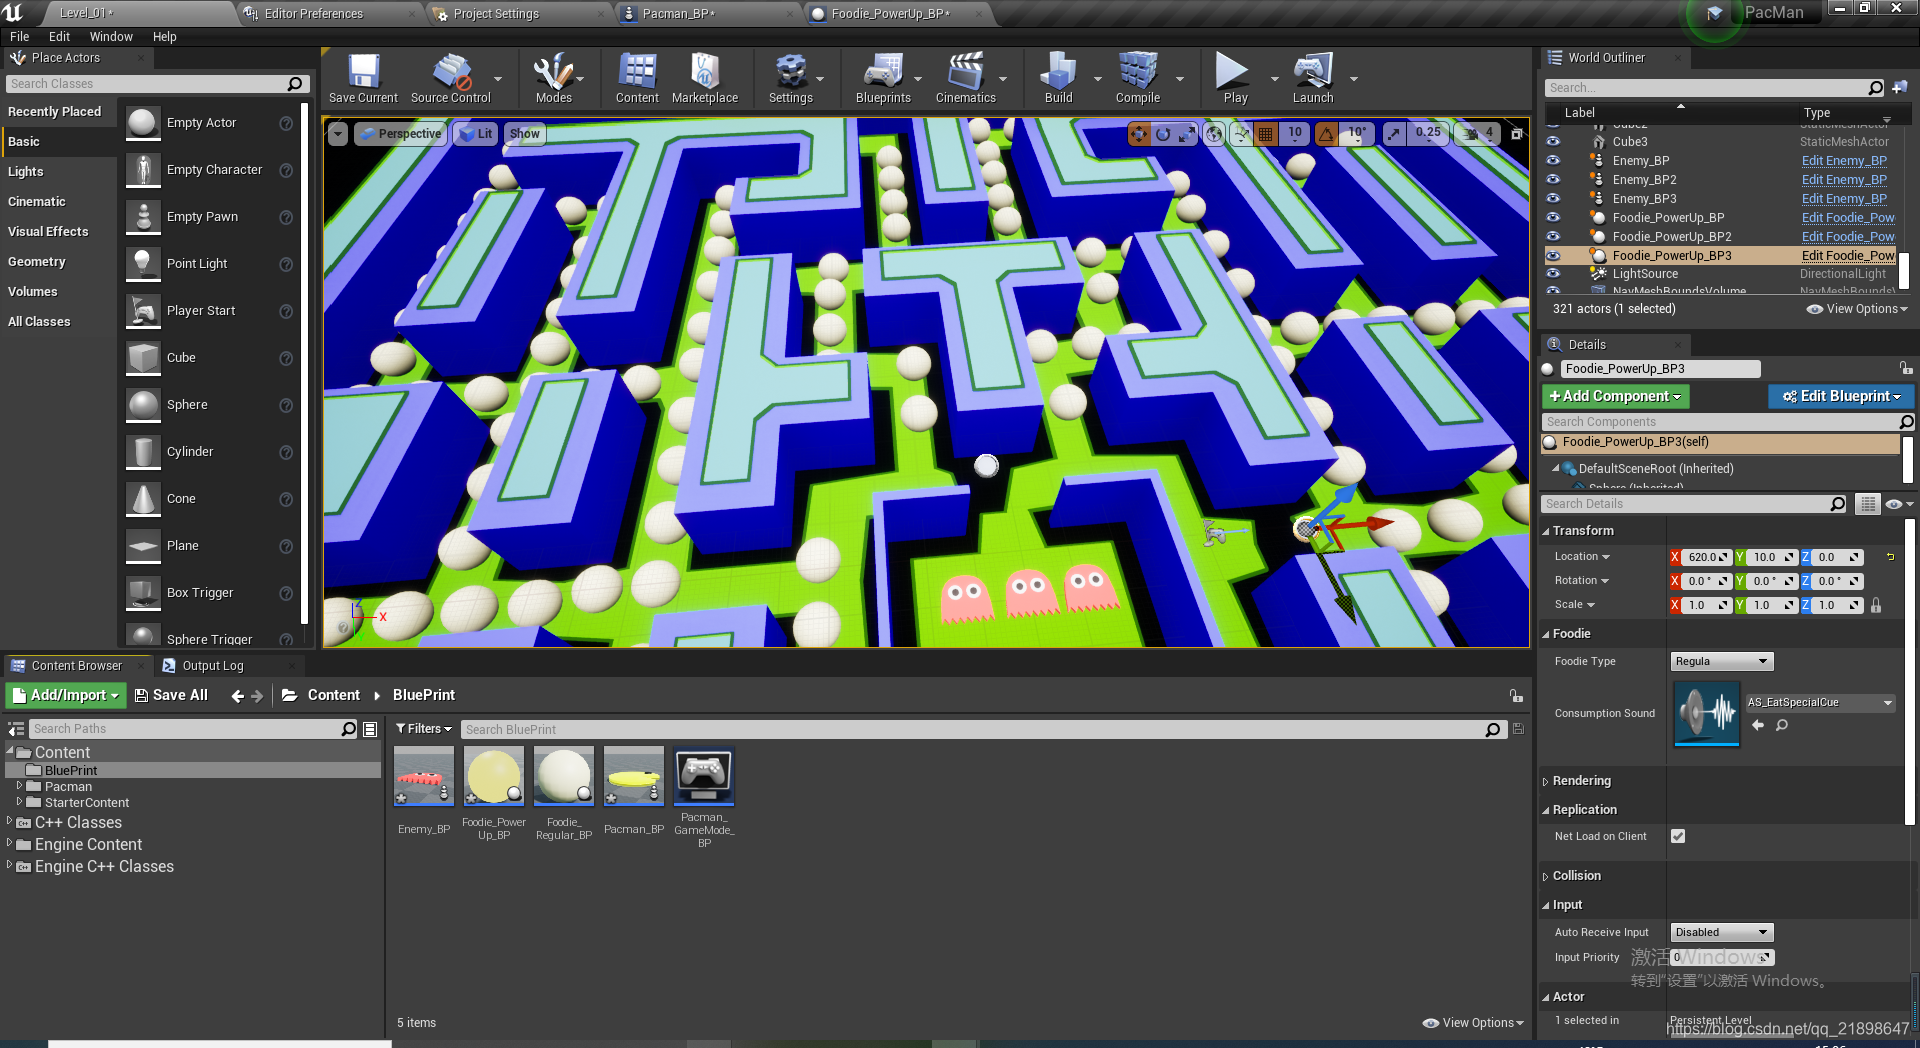Toggle scale lock icon
The image size is (1920, 1048).
tap(1876, 605)
